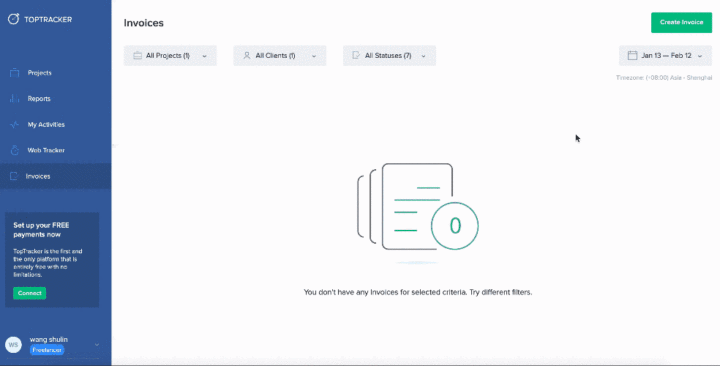Click the calendar icon in date range filter
Image resolution: width=720 pixels, height=366 pixels.
[632, 55]
